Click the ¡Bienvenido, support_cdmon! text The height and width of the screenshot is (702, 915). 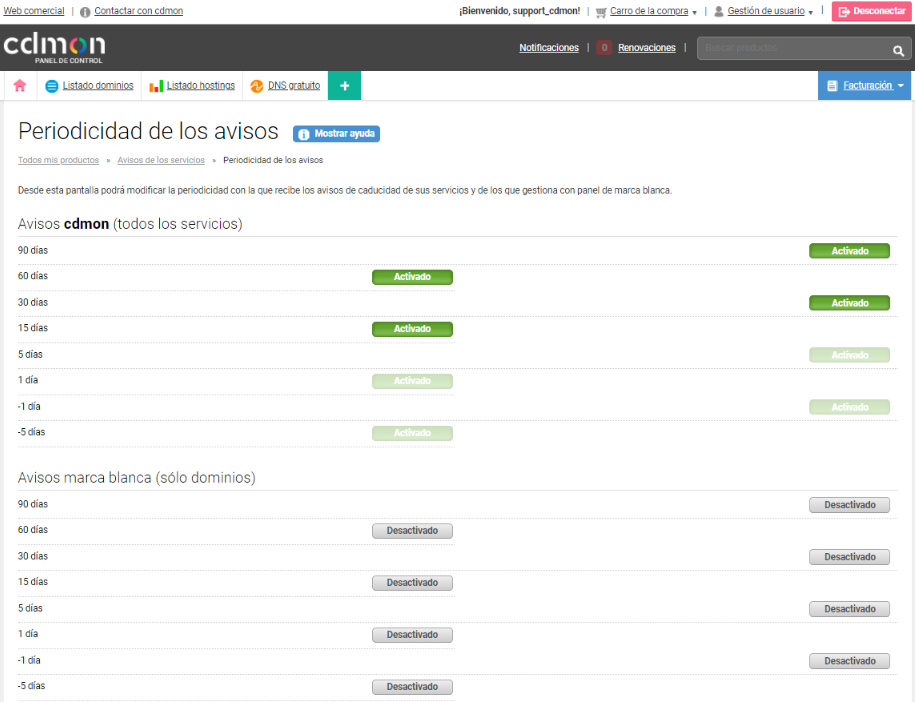pyautogui.click(x=519, y=11)
